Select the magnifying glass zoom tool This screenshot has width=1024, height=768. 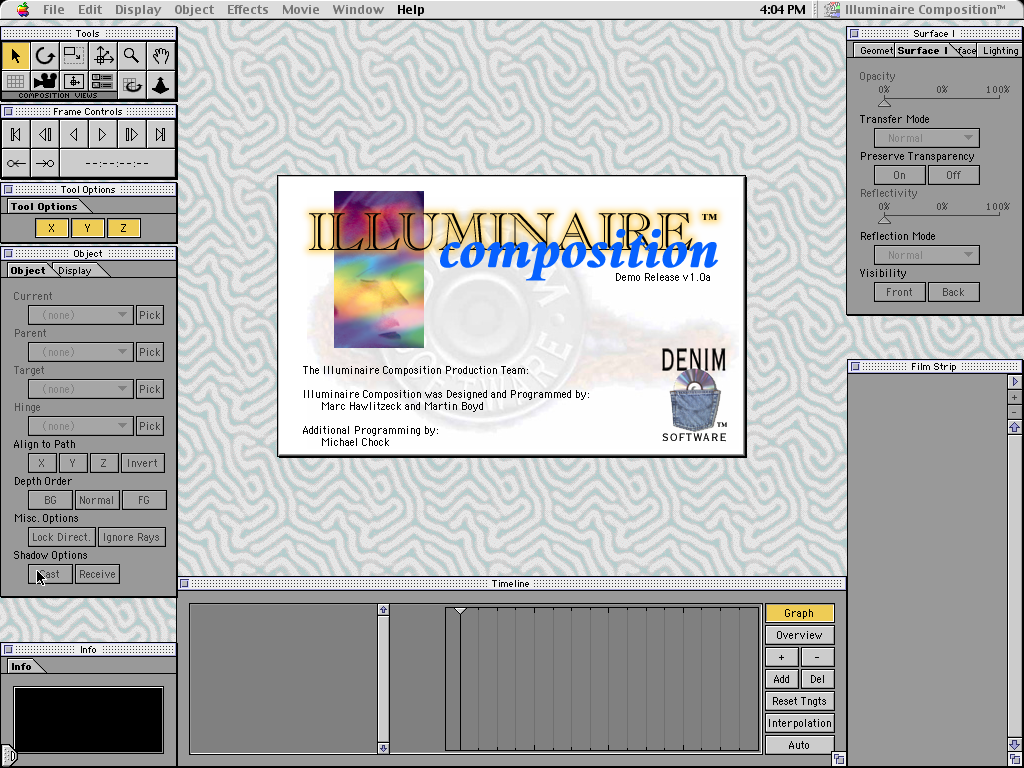tap(131, 56)
